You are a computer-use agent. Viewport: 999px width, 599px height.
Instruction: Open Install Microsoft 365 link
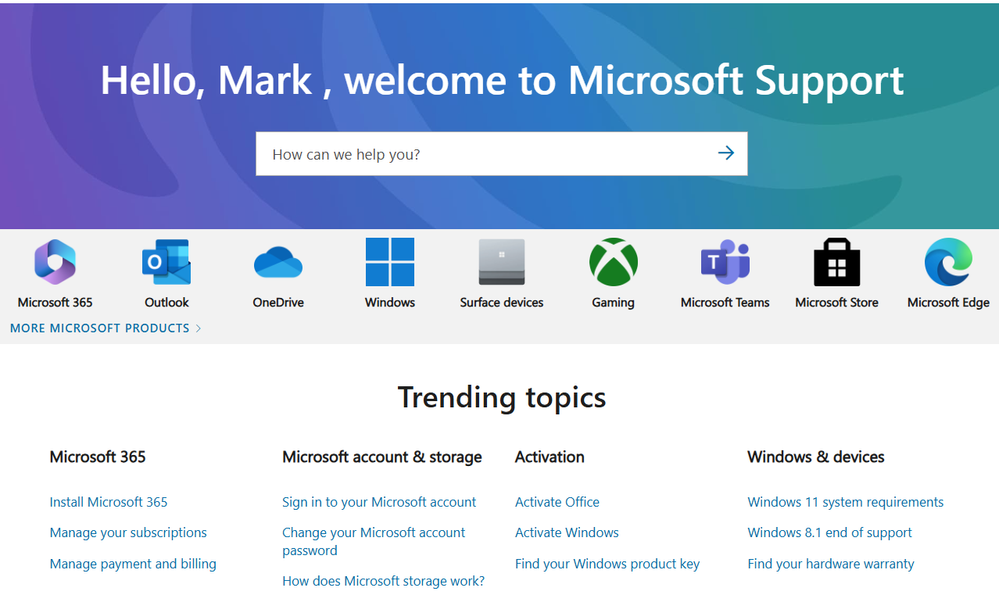[108, 502]
